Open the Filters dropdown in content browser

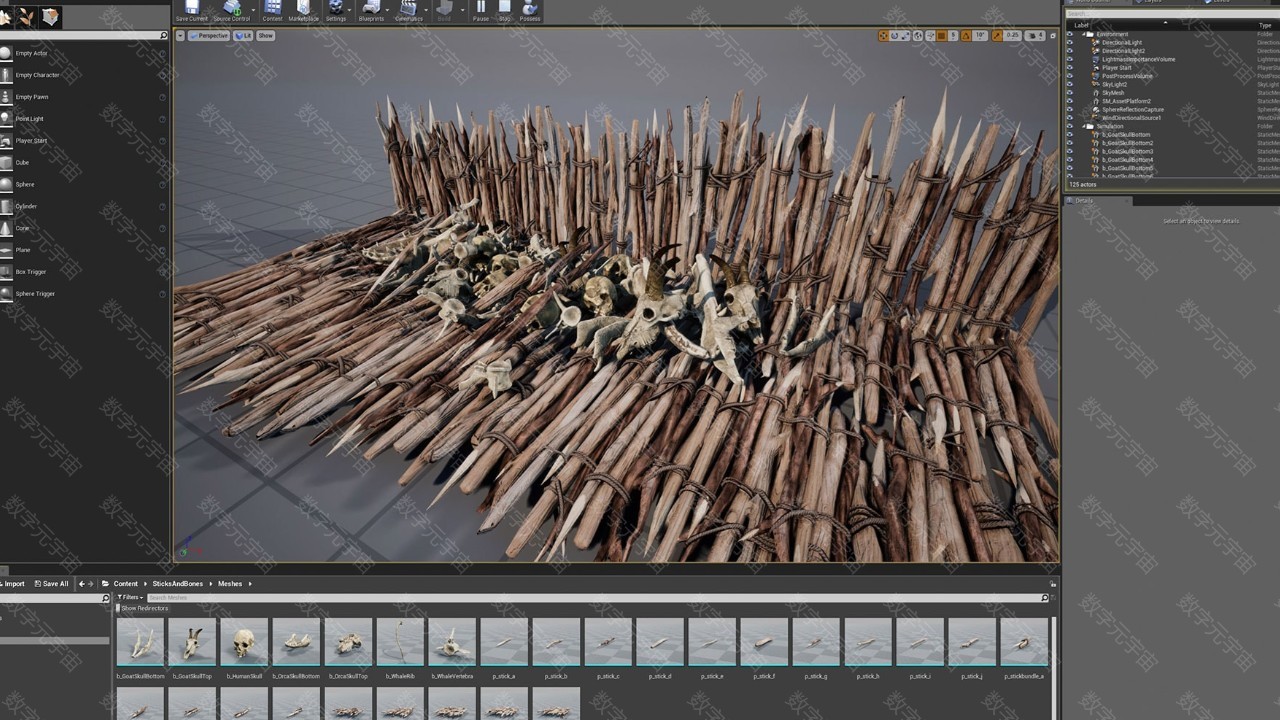click(130, 597)
